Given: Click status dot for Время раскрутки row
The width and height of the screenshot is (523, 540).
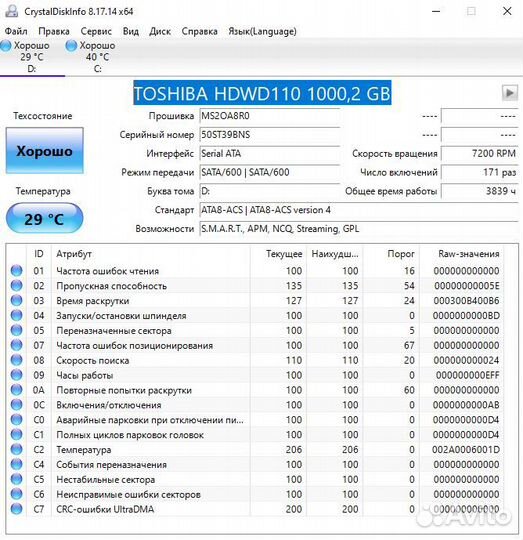Looking at the screenshot, I should coord(16,301).
